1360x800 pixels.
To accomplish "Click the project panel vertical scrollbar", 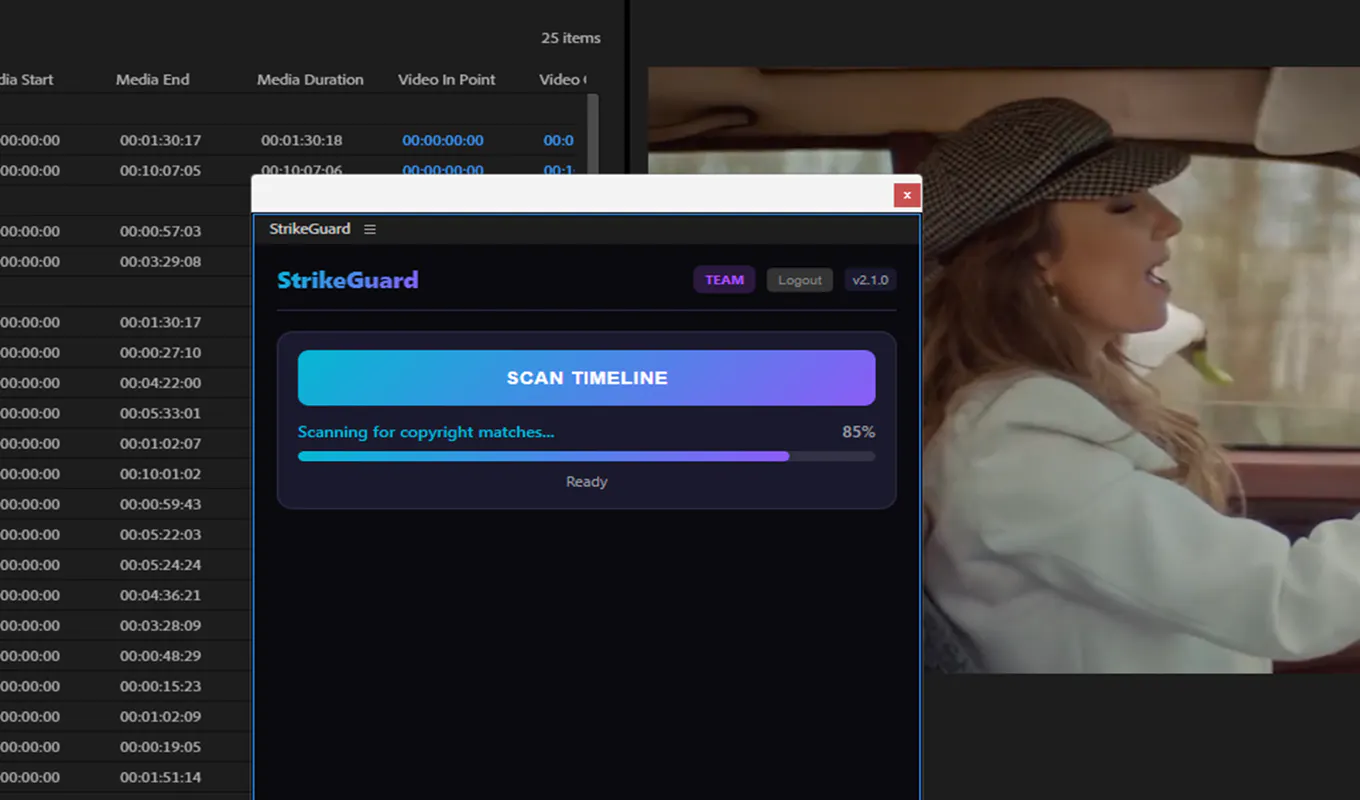I will click(593, 135).
